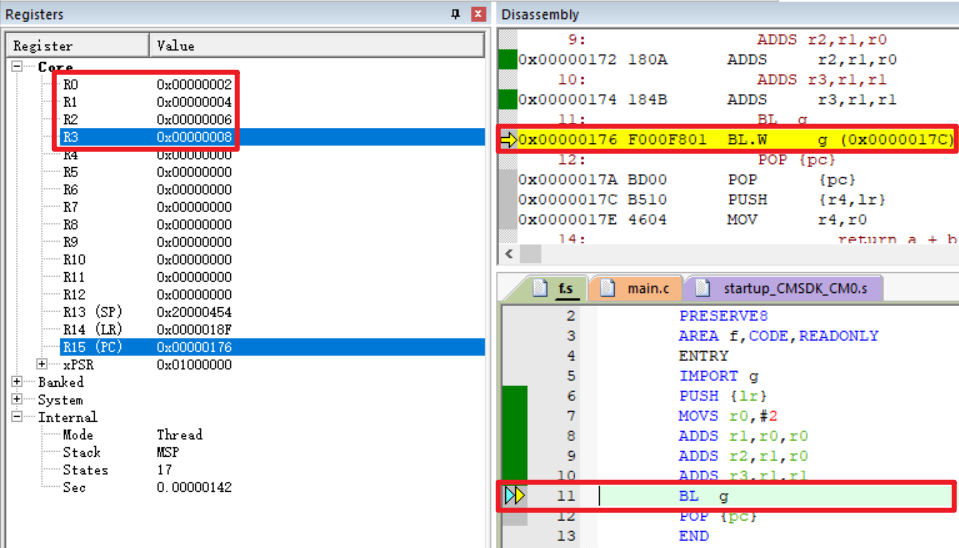
Task: Click the Value column header
Action: pos(176,46)
